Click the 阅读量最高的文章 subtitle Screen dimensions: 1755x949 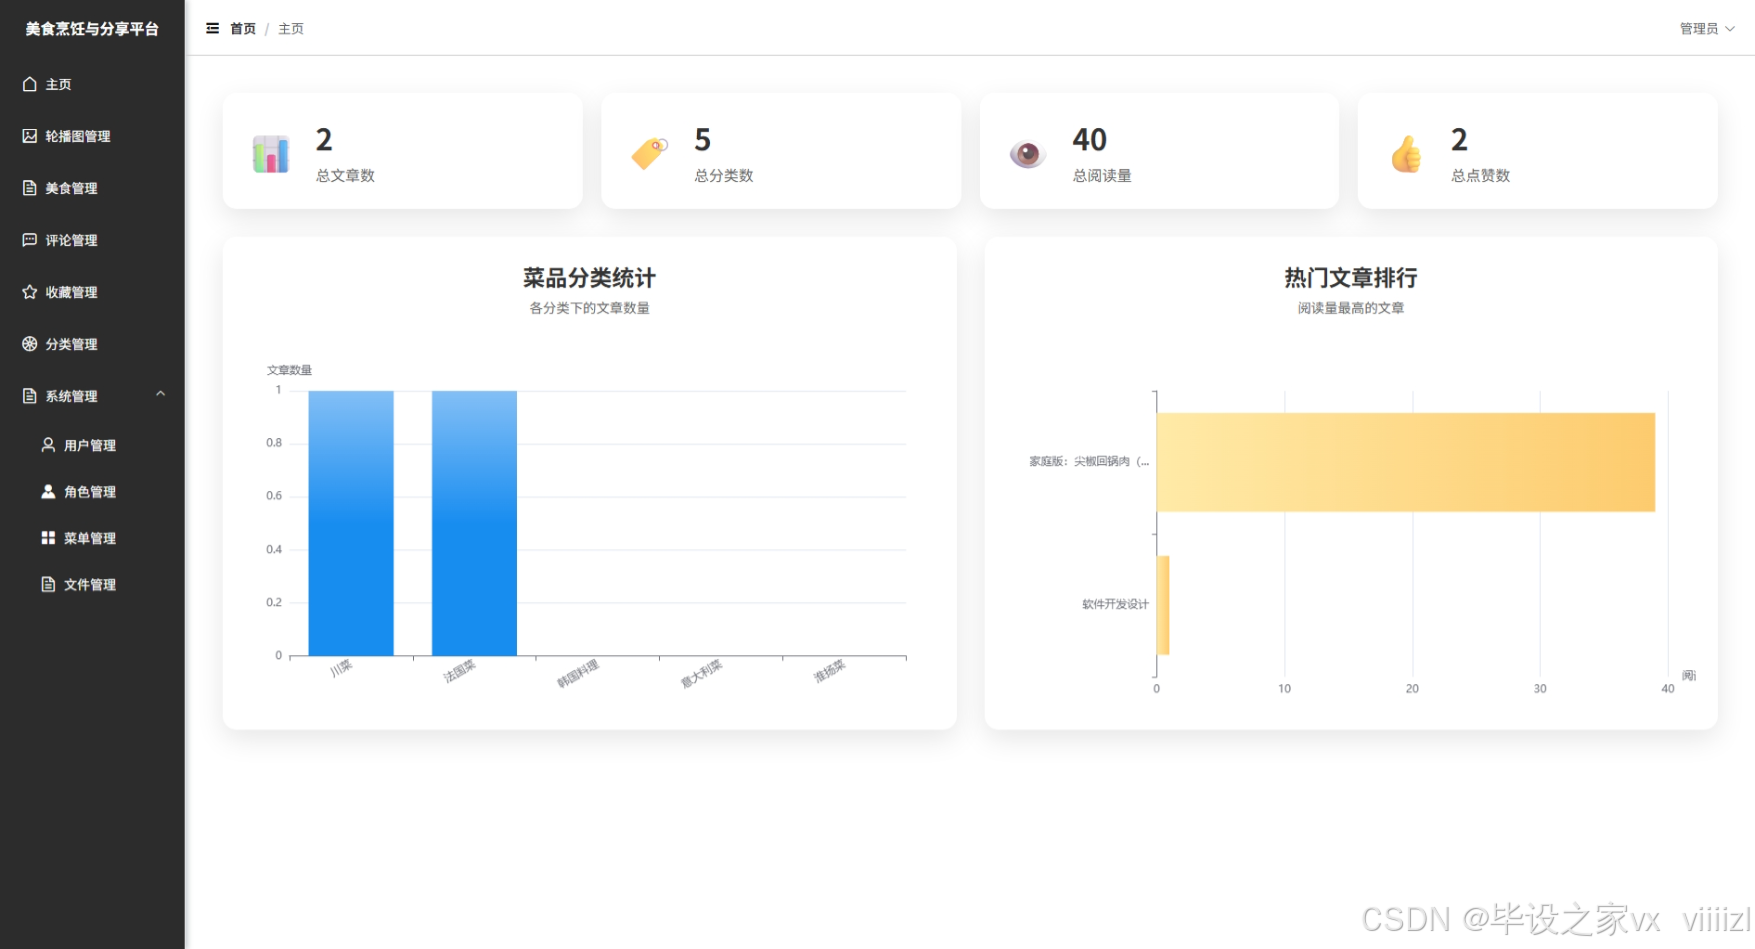(x=1351, y=308)
